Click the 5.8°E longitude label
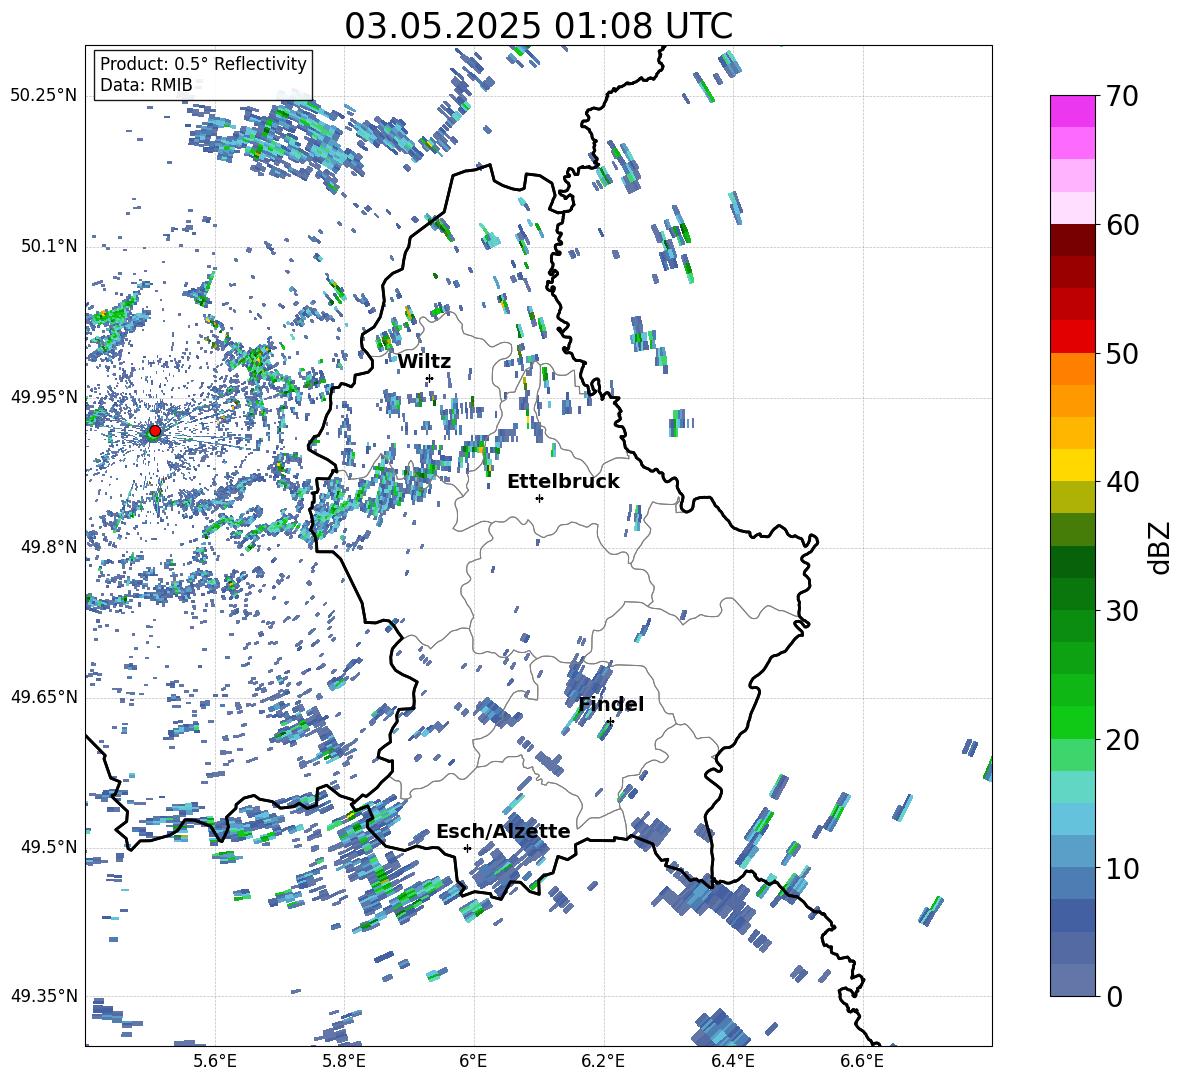The height and width of the screenshot is (1081, 1184). 344,1061
